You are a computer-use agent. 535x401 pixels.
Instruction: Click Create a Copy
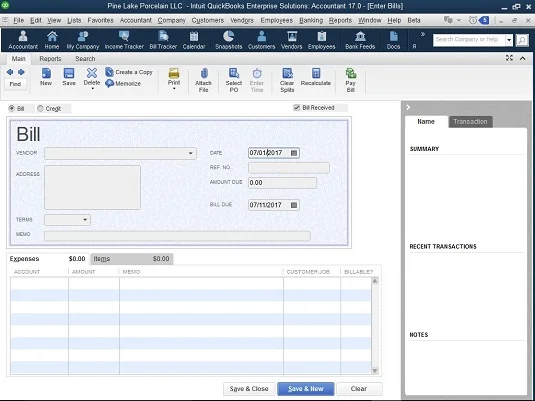[x=129, y=72]
